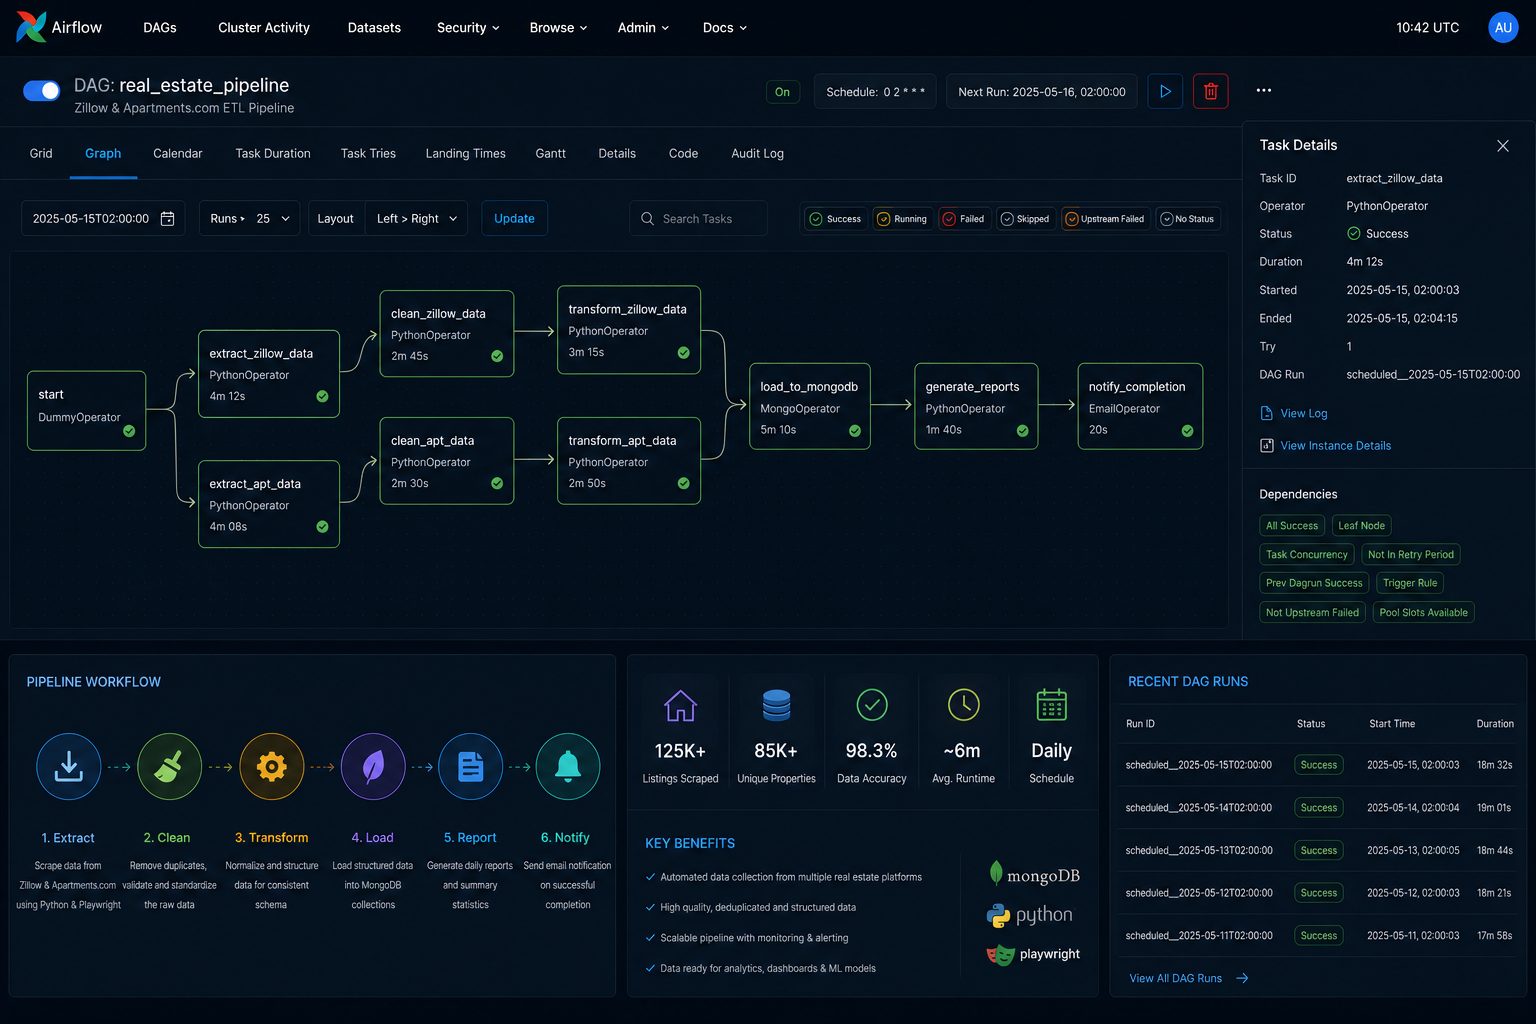Switch to the Gantt tab
This screenshot has width=1536, height=1024.
point(551,153)
